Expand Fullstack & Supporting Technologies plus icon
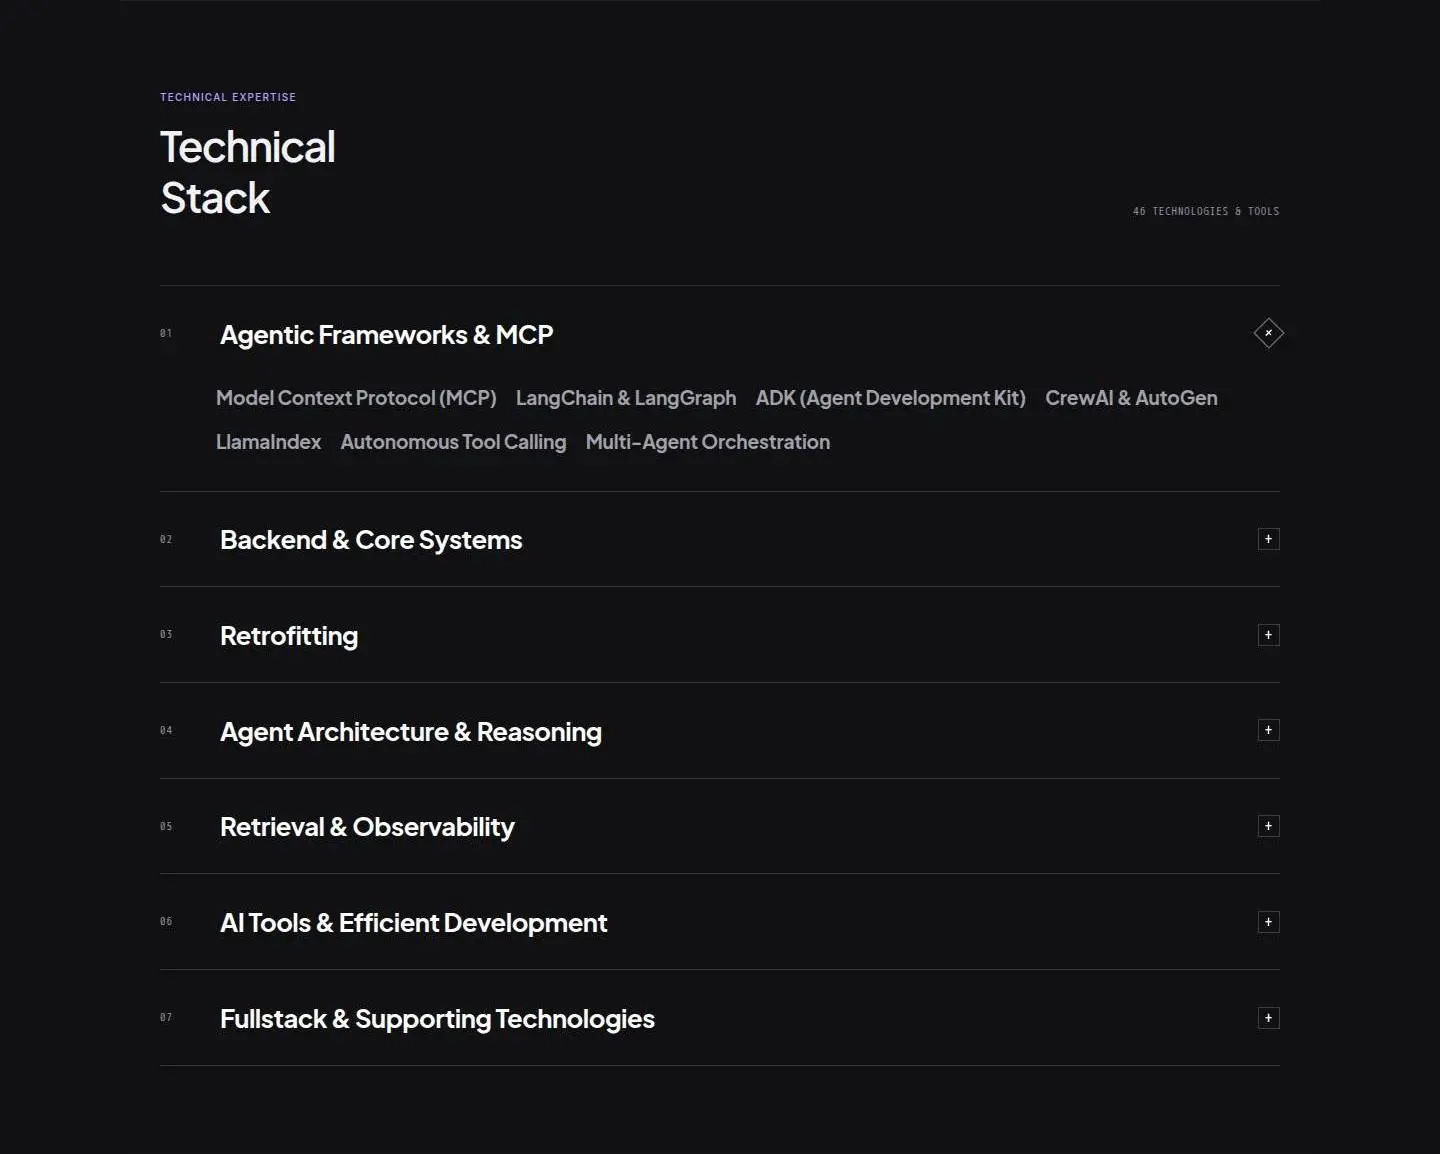This screenshot has width=1440, height=1154. 1268,1018
